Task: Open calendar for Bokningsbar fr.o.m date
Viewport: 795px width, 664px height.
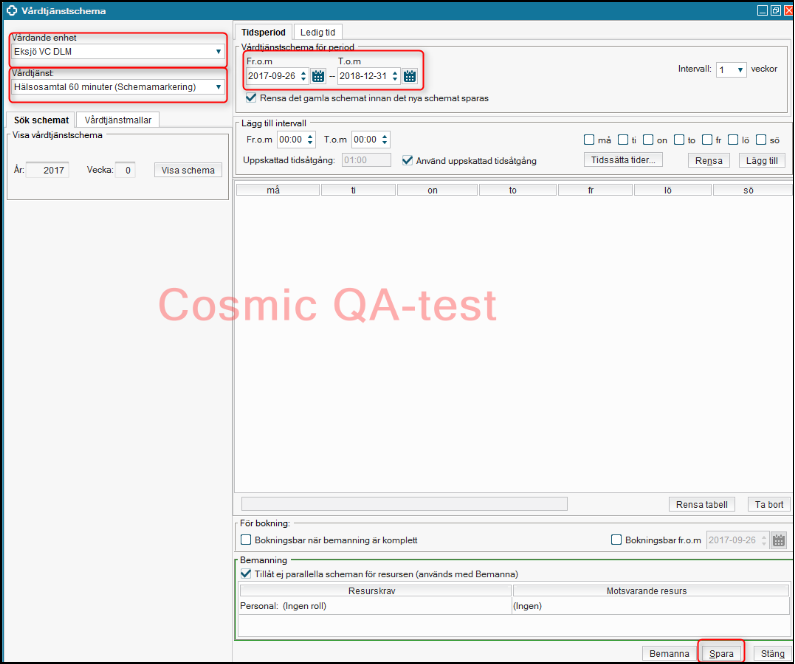Action: pos(778,540)
